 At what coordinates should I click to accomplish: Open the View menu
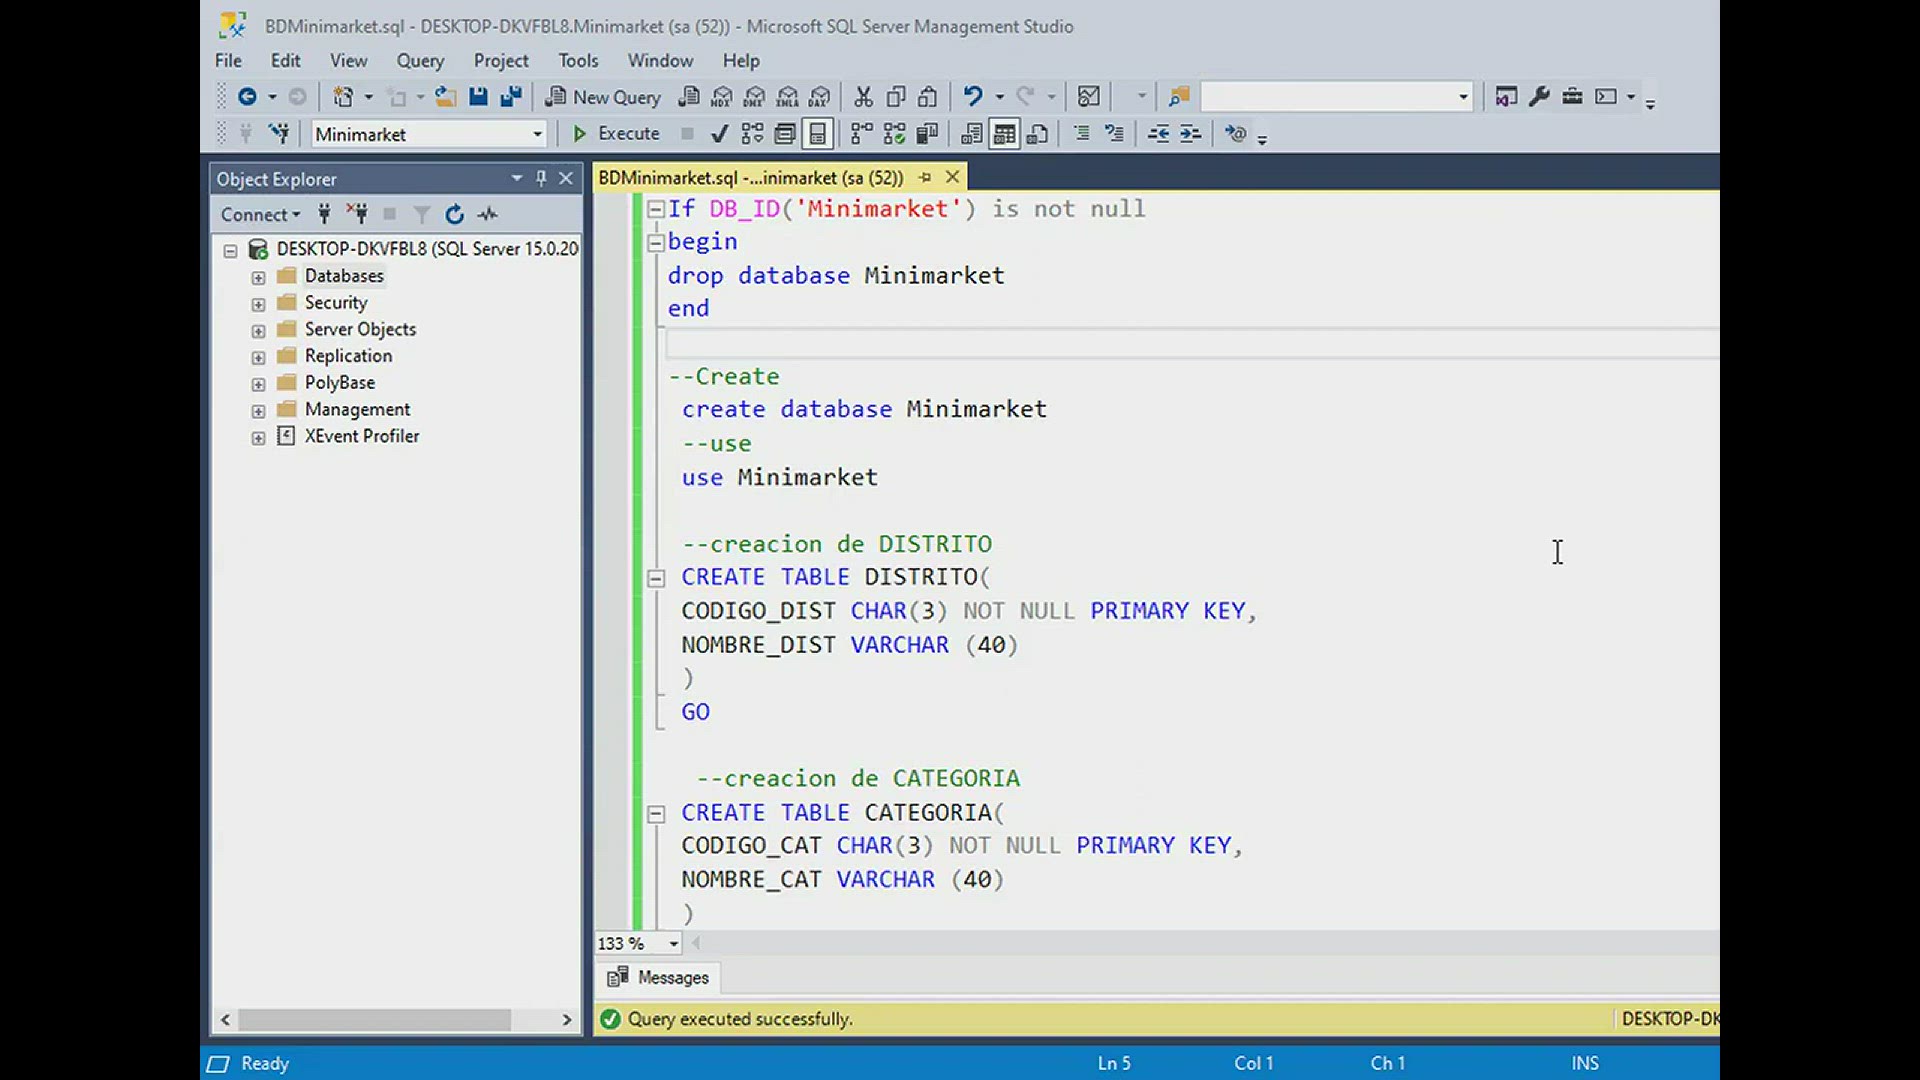(x=349, y=61)
